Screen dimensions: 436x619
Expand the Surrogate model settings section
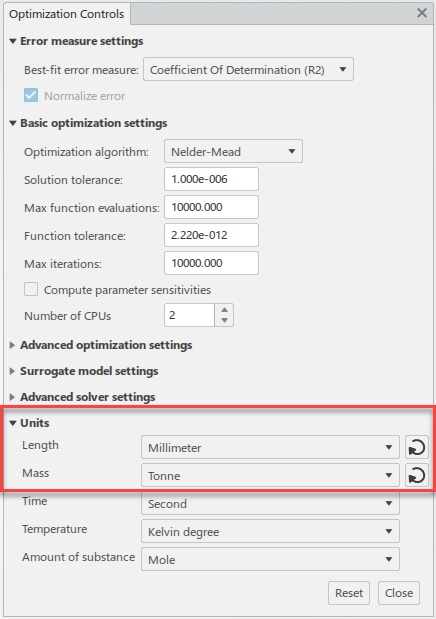(12, 371)
